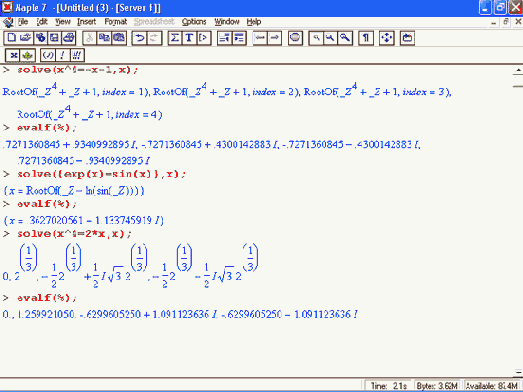This screenshot has height=392, width=523.
Task: Go forward with right arrow icon
Action: [x=274, y=38]
